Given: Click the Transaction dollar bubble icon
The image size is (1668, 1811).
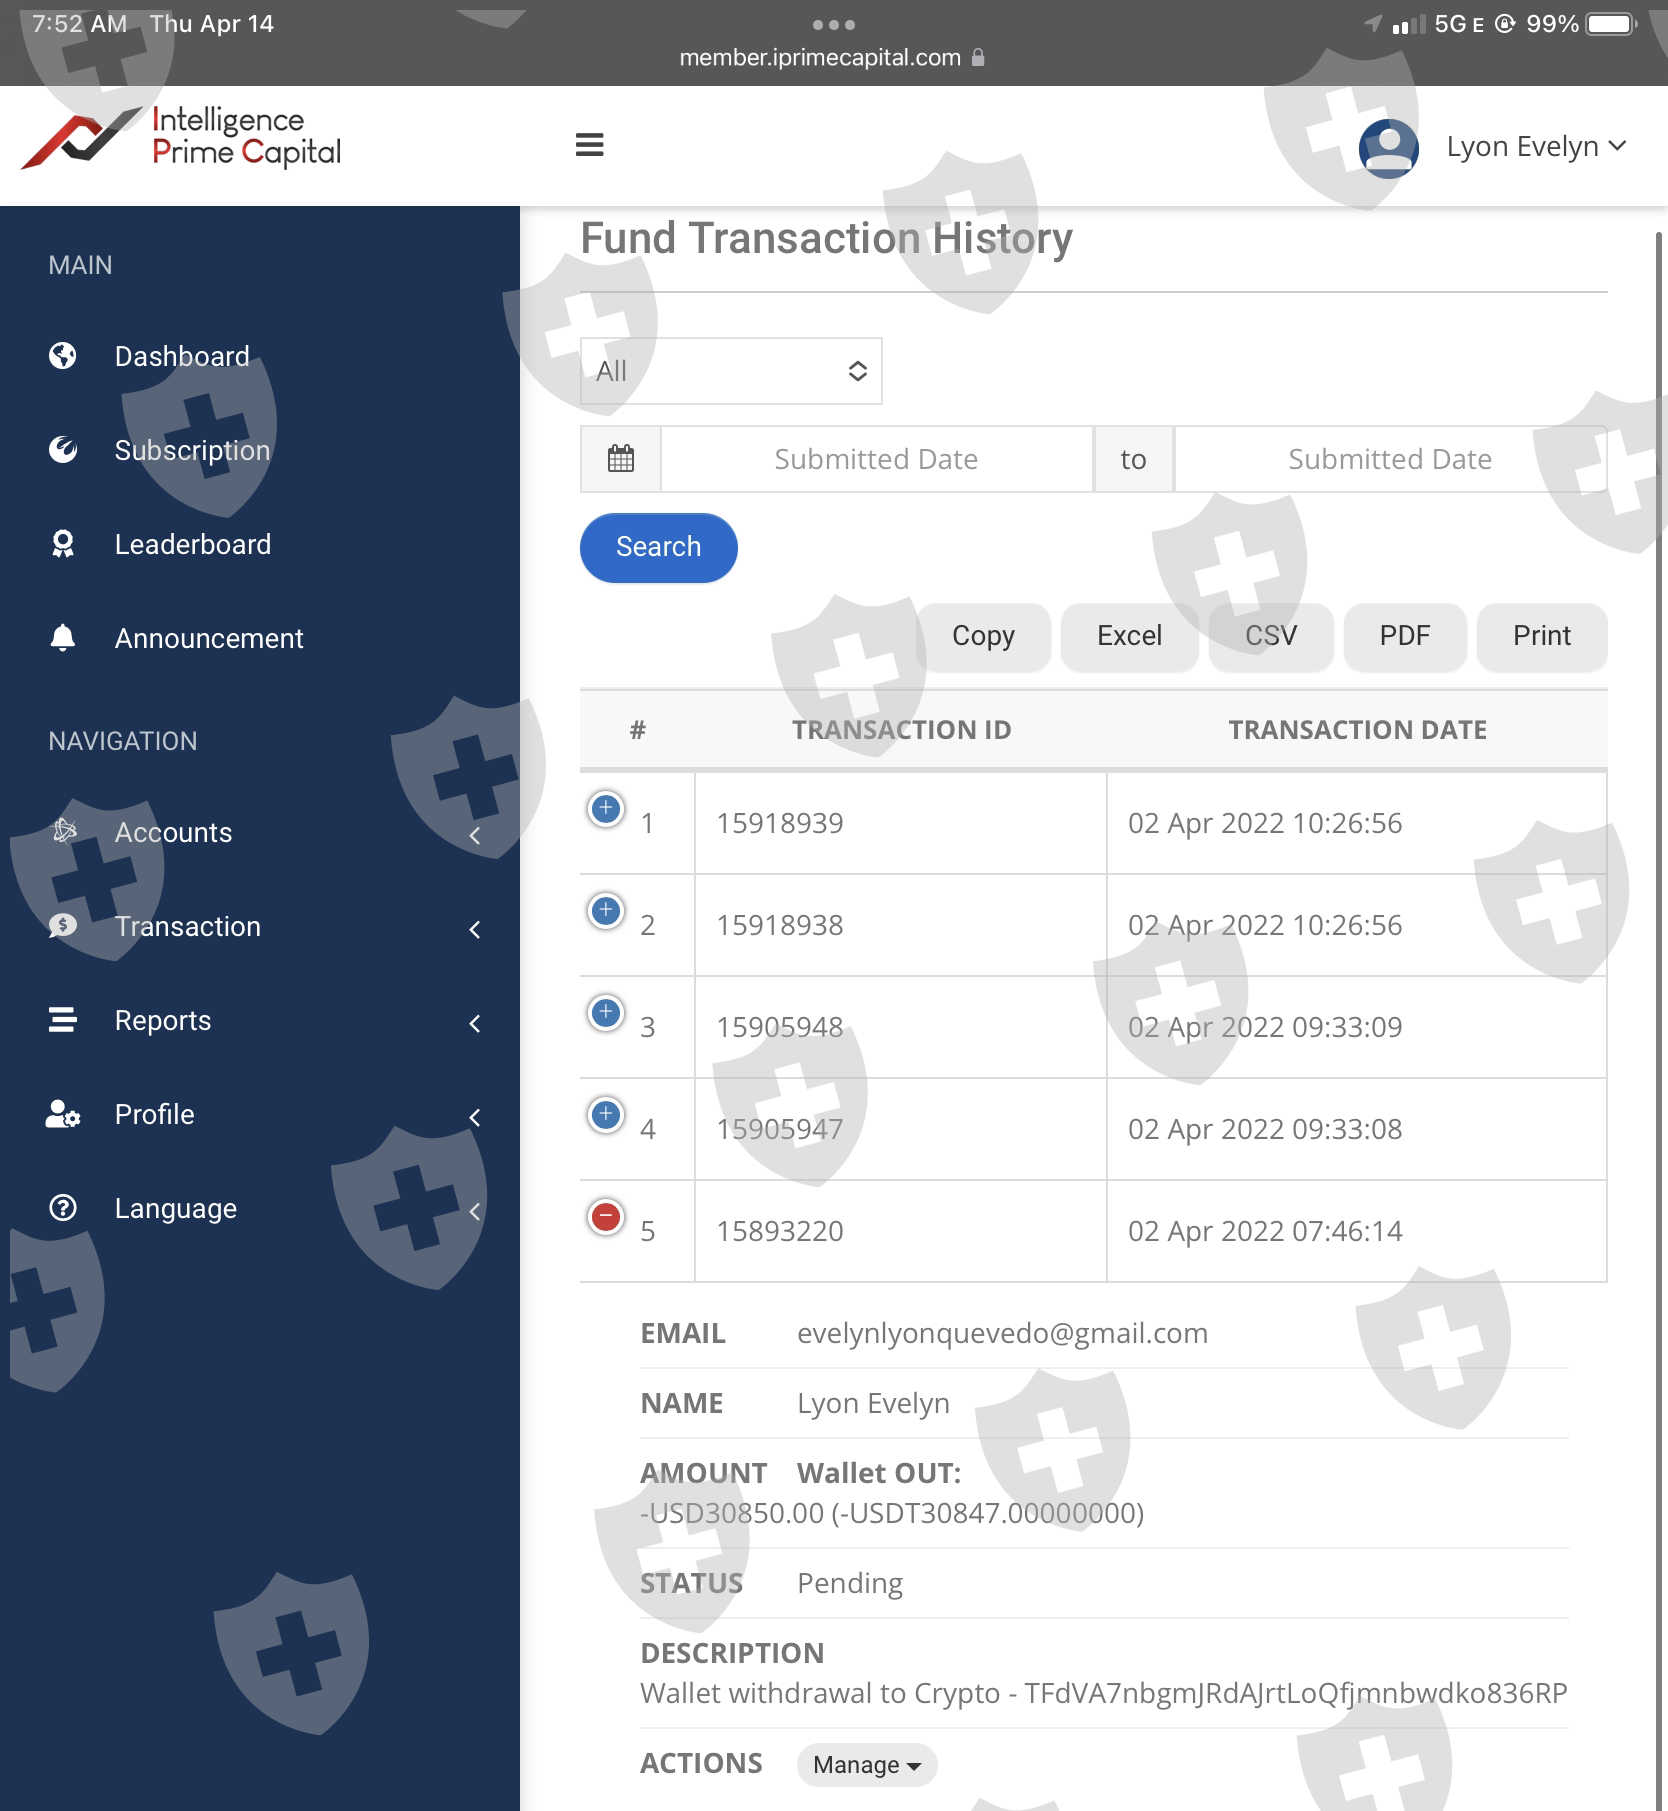Looking at the screenshot, I should click(63, 926).
